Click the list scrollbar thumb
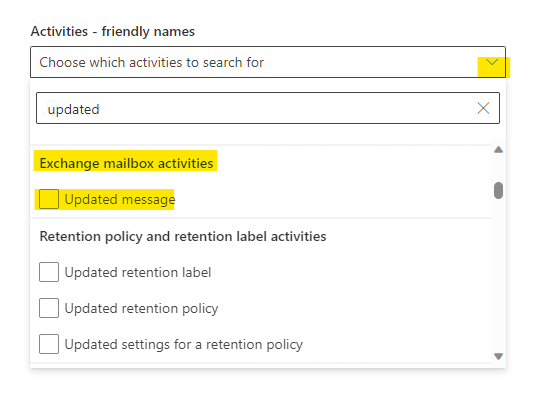 pyautogui.click(x=499, y=190)
